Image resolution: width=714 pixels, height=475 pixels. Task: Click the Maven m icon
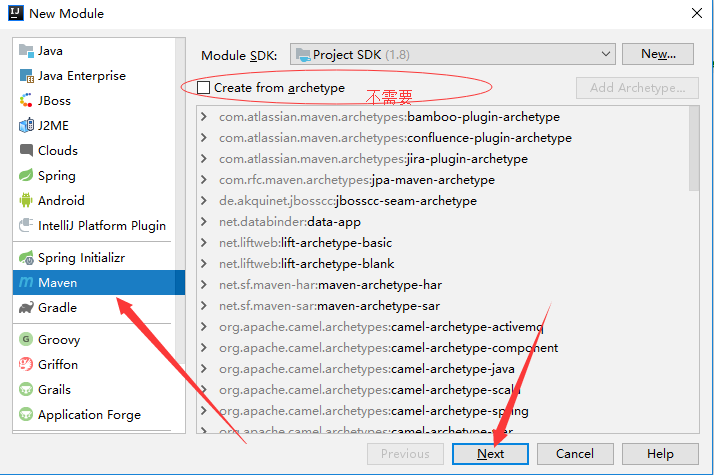pos(26,283)
